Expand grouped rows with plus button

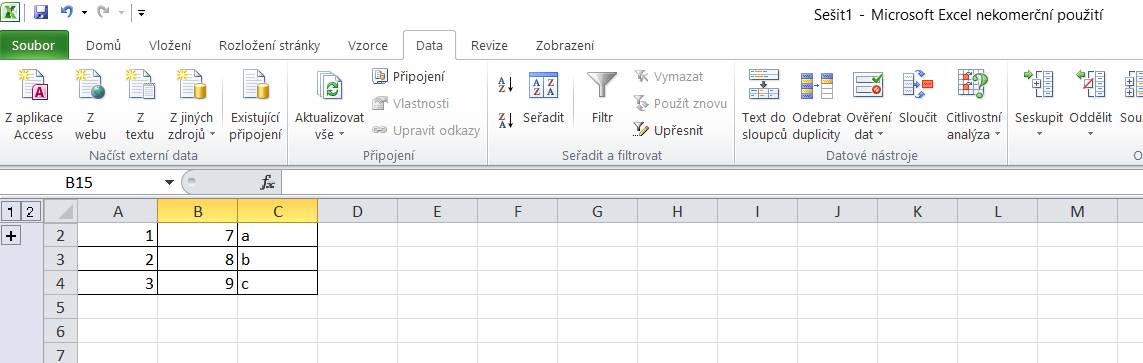[11, 235]
